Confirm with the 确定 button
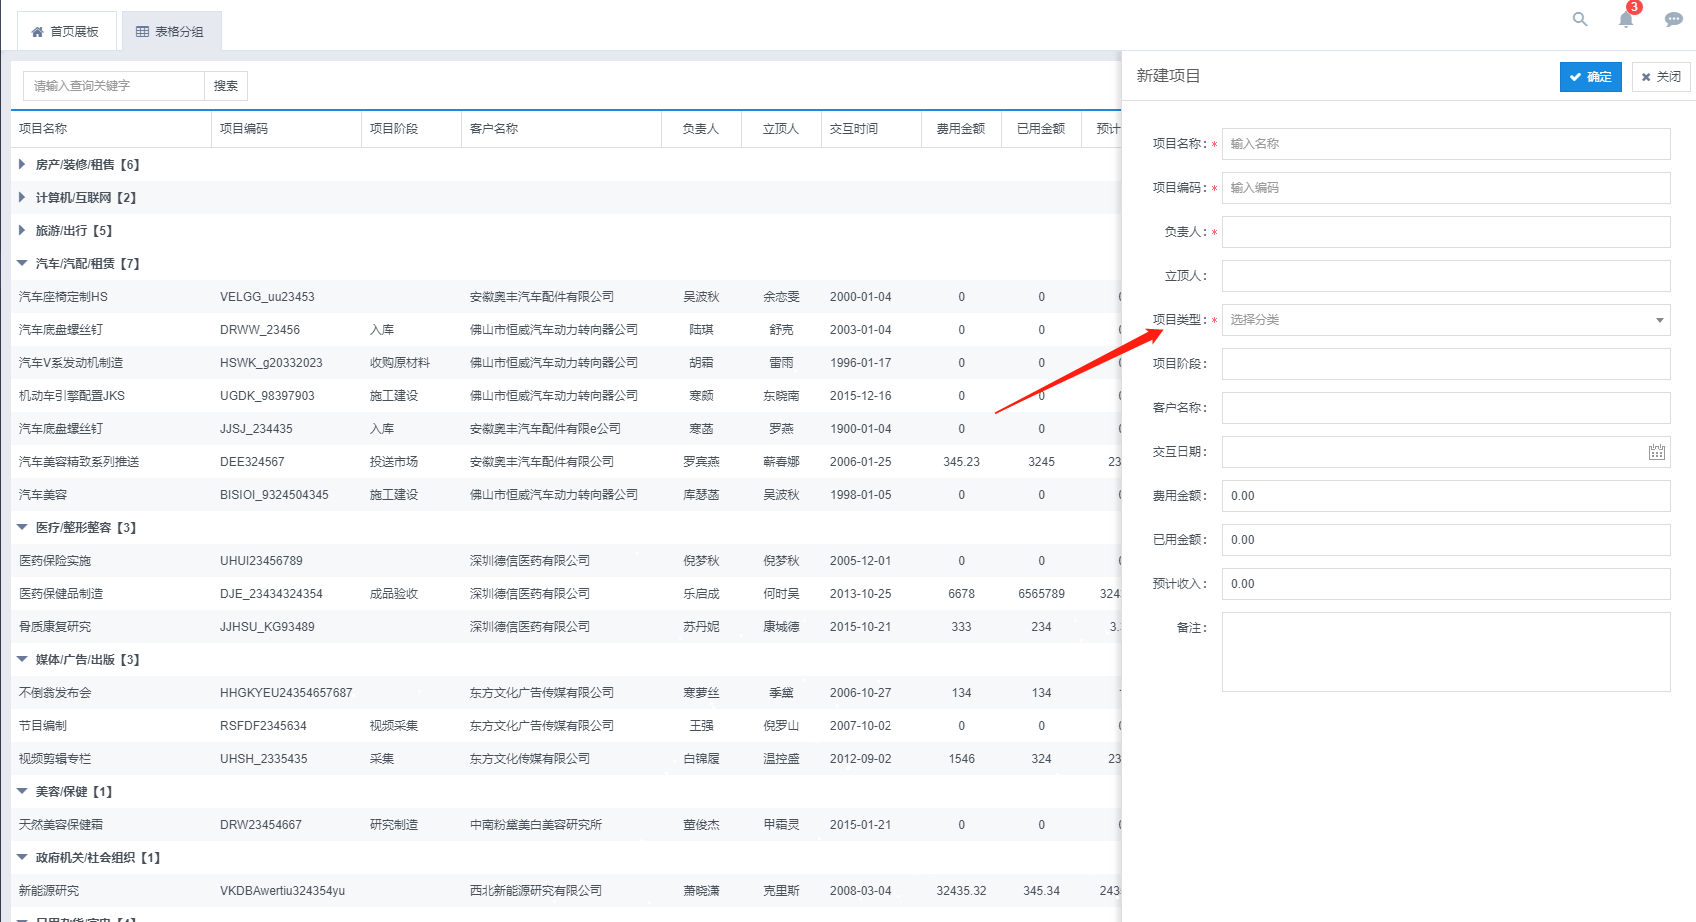Image resolution: width=1696 pixels, height=922 pixels. pyautogui.click(x=1590, y=77)
